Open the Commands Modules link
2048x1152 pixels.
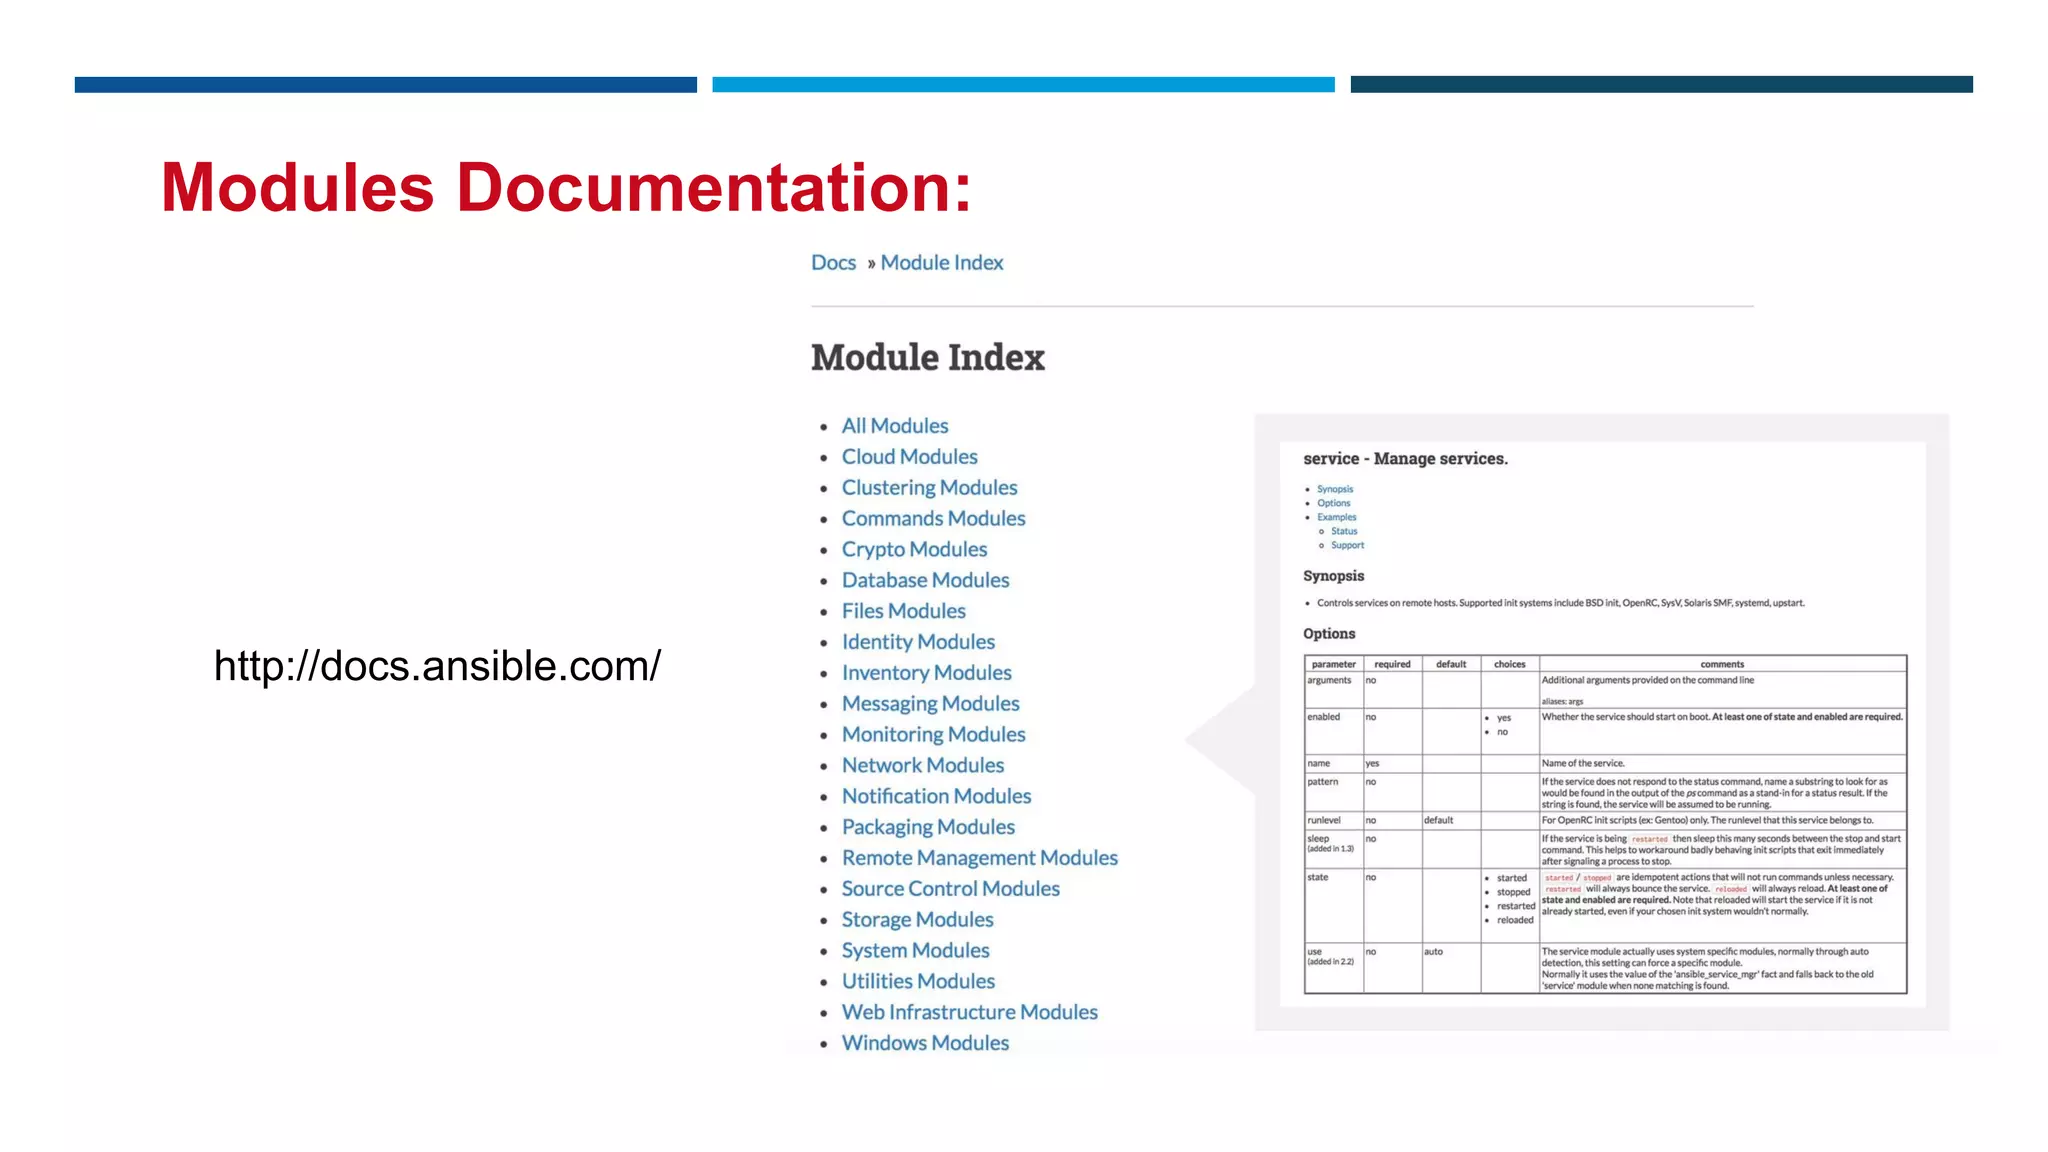pos(933,519)
